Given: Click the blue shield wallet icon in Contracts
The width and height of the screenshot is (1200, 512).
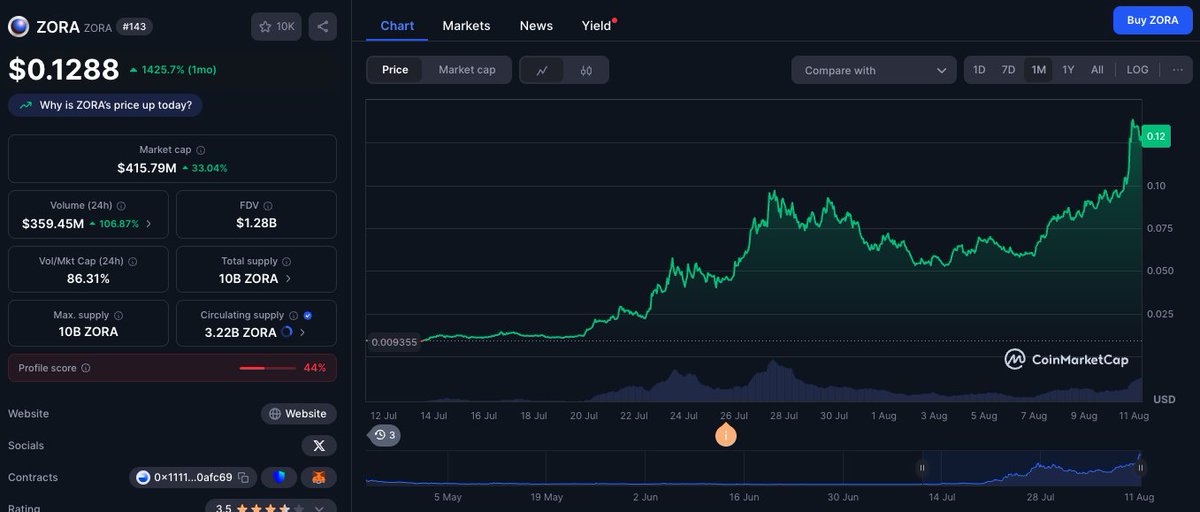Looking at the screenshot, I should pyautogui.click(x=280, y=478).
